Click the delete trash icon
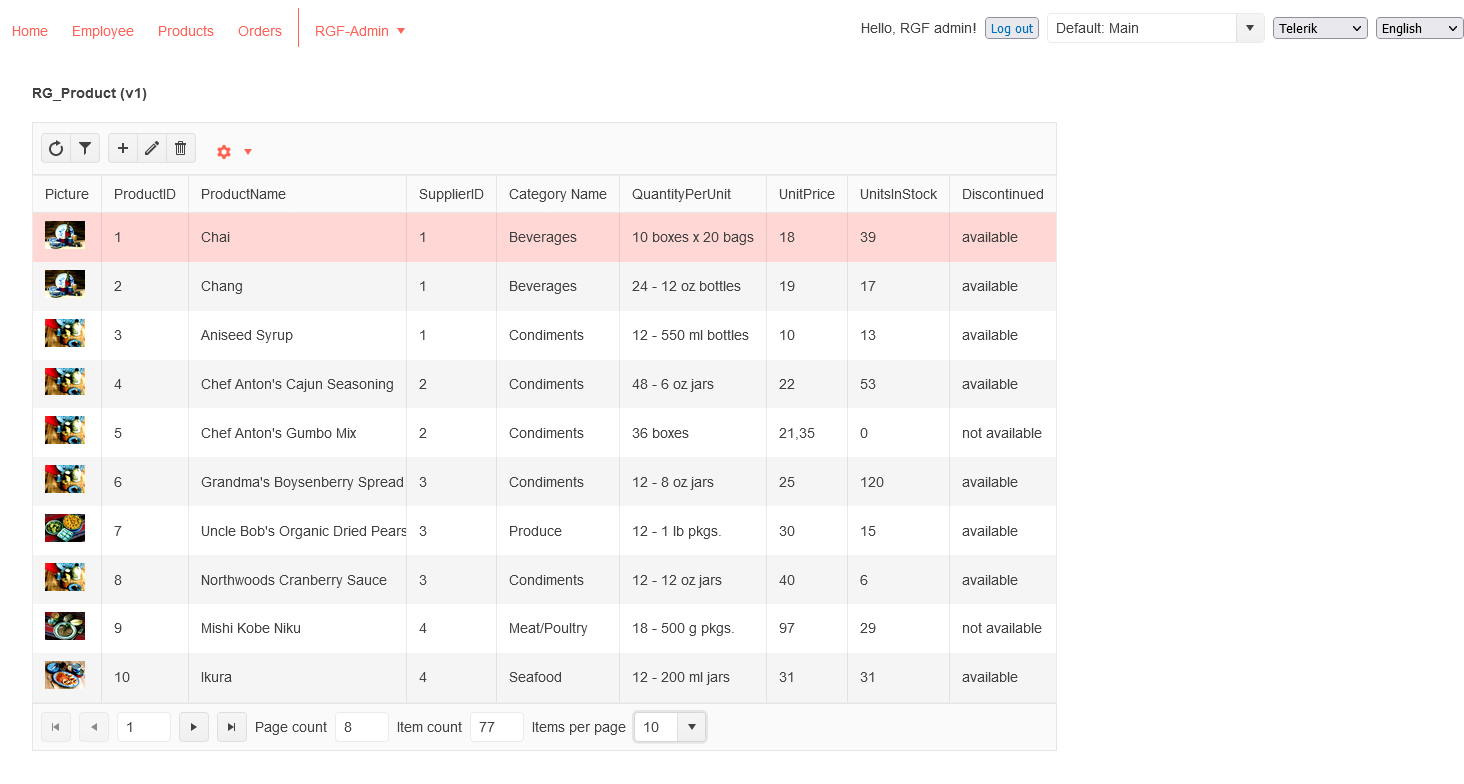This screenshot has width=1464, height=784. [180, 149]
